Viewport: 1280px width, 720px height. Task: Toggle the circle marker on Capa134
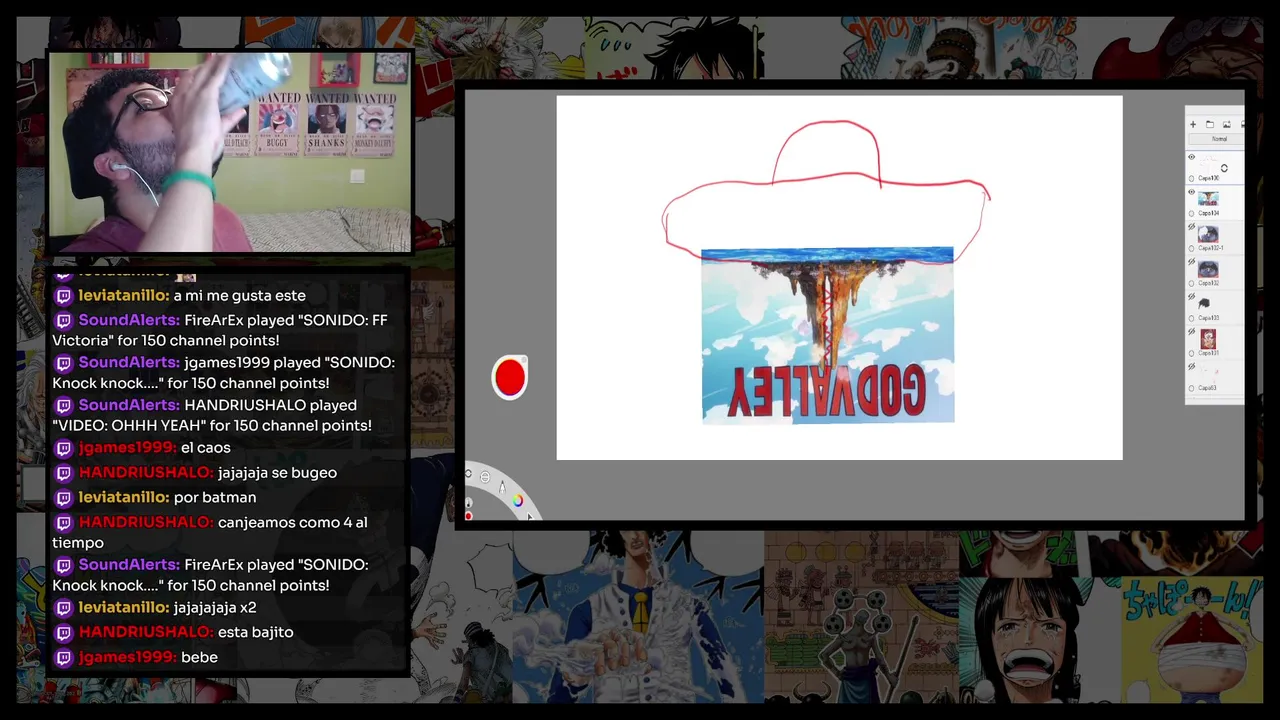[x=1191, y=213]
